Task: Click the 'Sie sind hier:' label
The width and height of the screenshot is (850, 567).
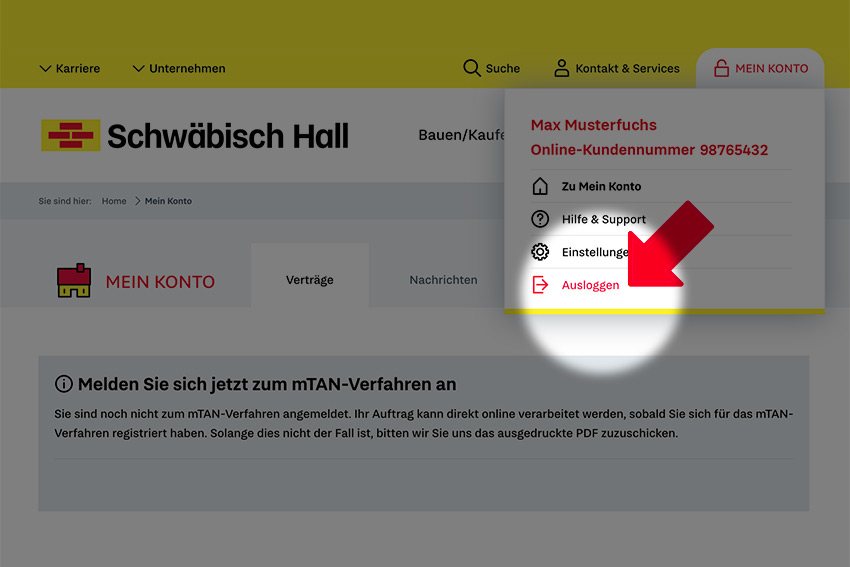Action: tap(65, 201)
